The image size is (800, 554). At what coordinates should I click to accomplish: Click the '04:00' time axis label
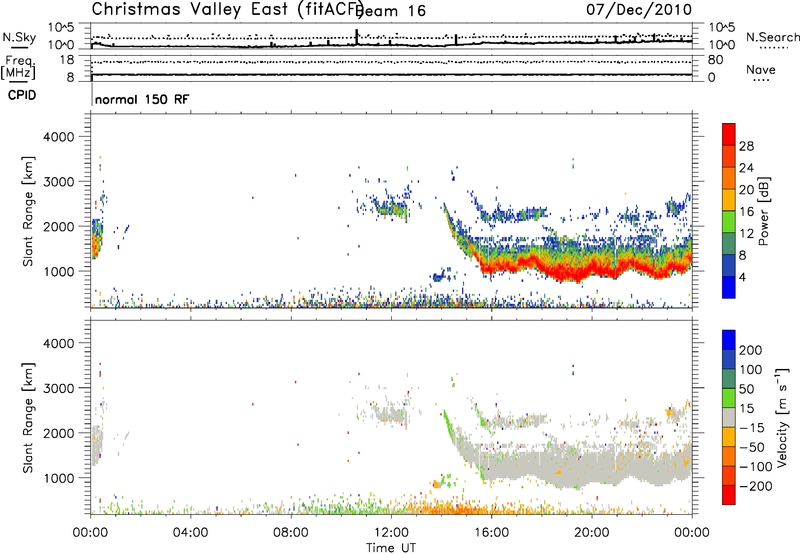[x=190, y=533]
